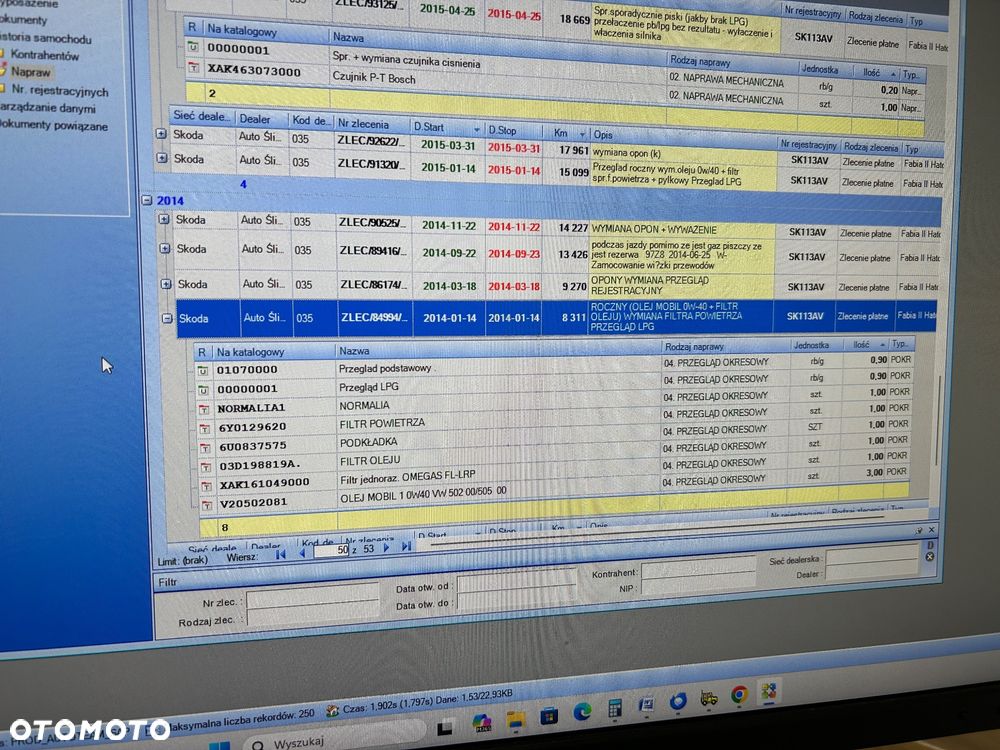
Task: Open the yellow forklift app in taskbar
Action: [709, 698]
